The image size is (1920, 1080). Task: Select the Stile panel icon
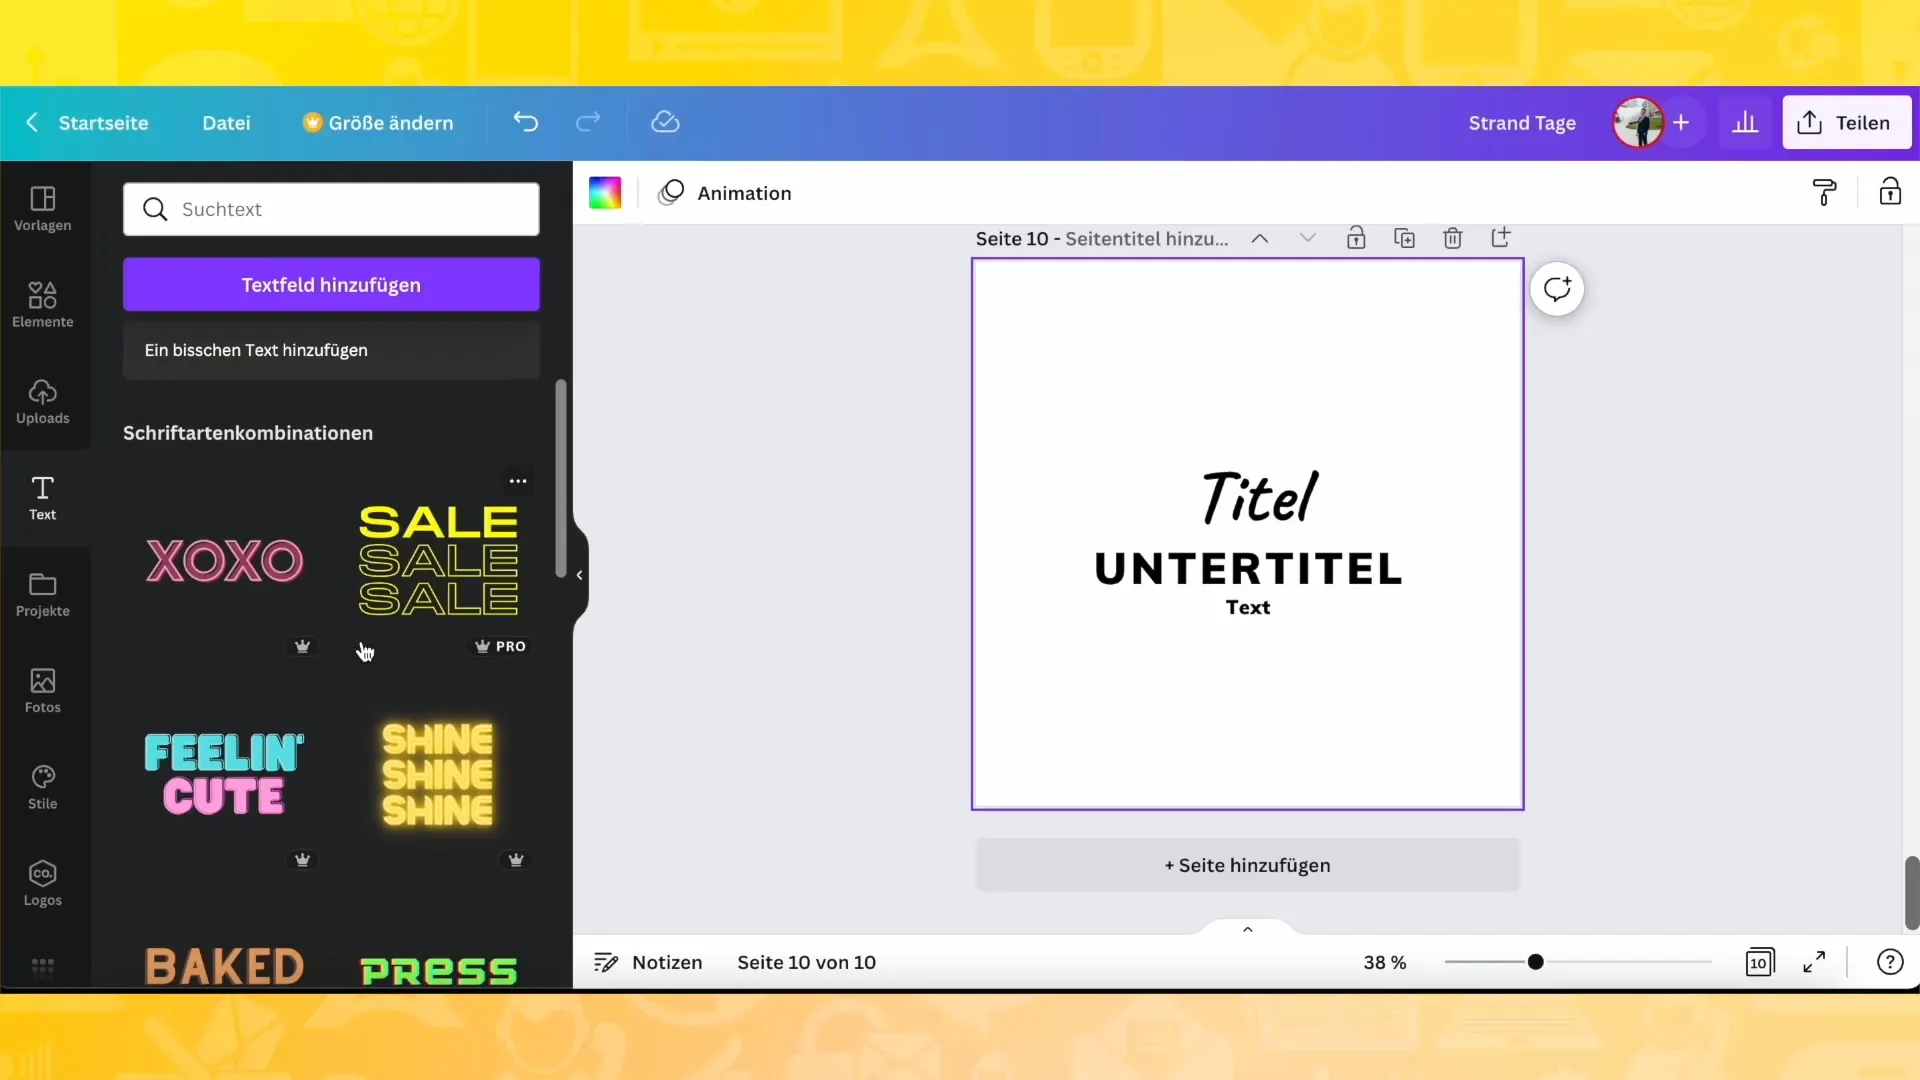44,785
